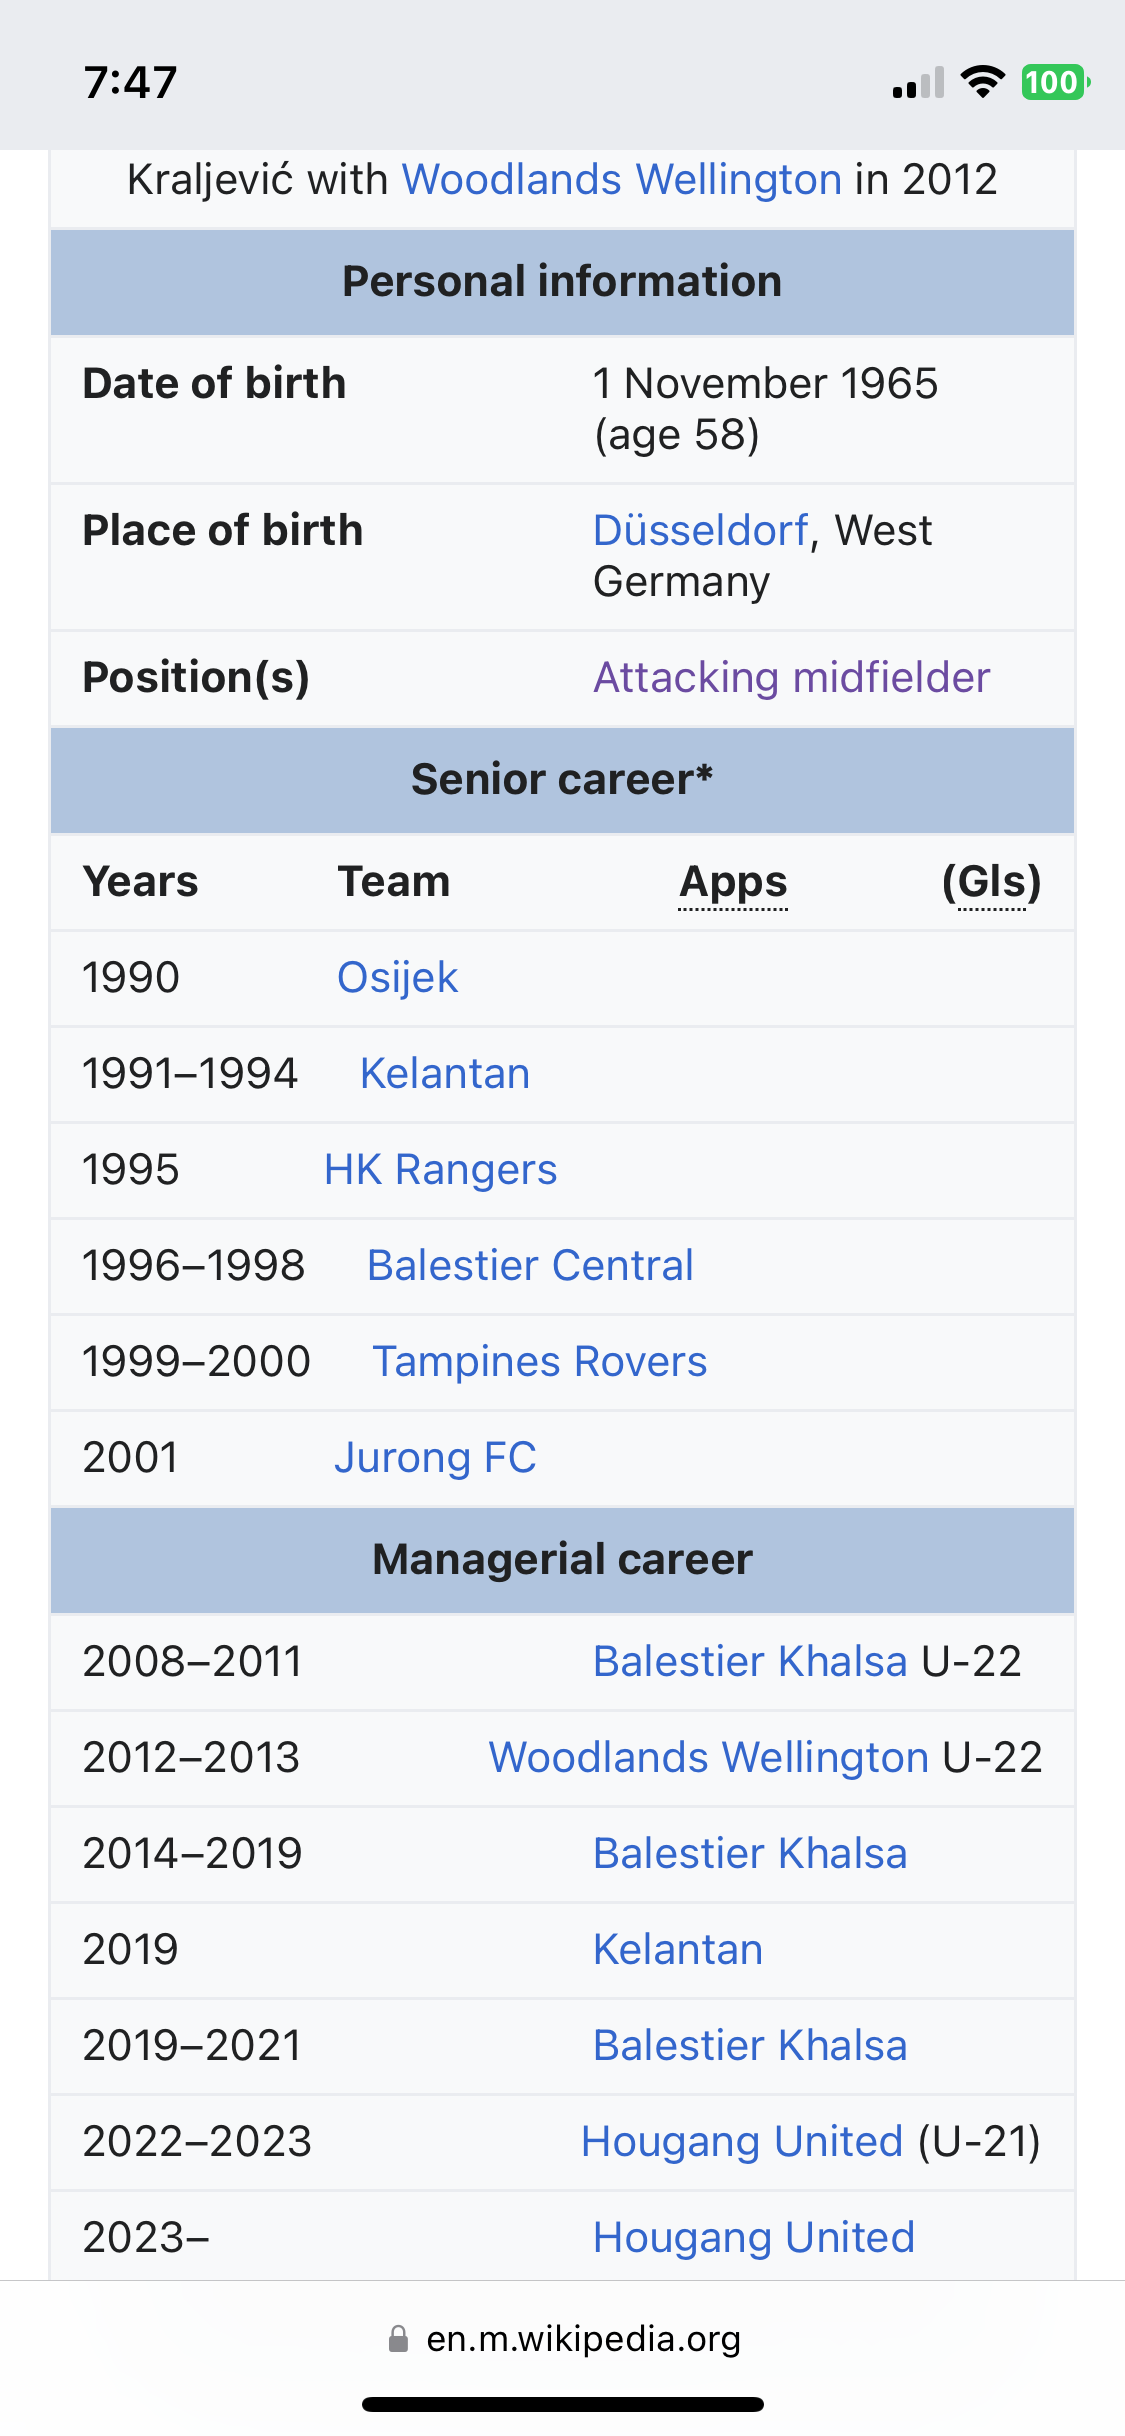Tap the Apps column abbreviation header
The image size is (1125, 2436).
pos(733,882)
